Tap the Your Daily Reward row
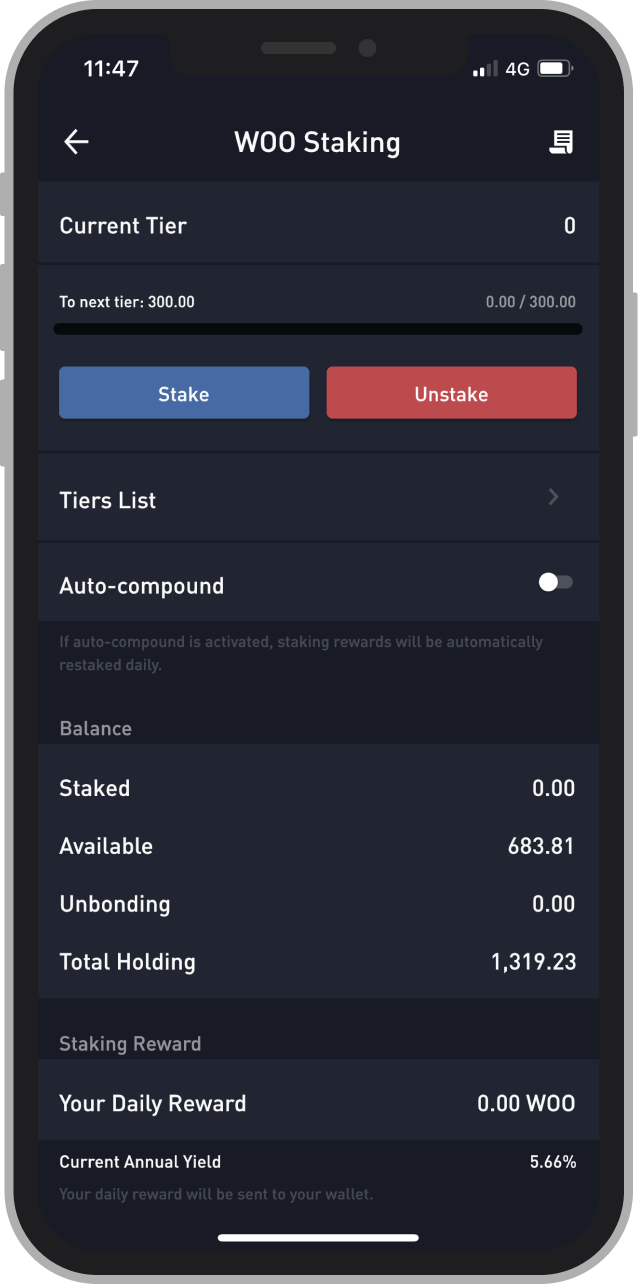The height and width of the screenshot is (1285, 638). pos(319,1103)
